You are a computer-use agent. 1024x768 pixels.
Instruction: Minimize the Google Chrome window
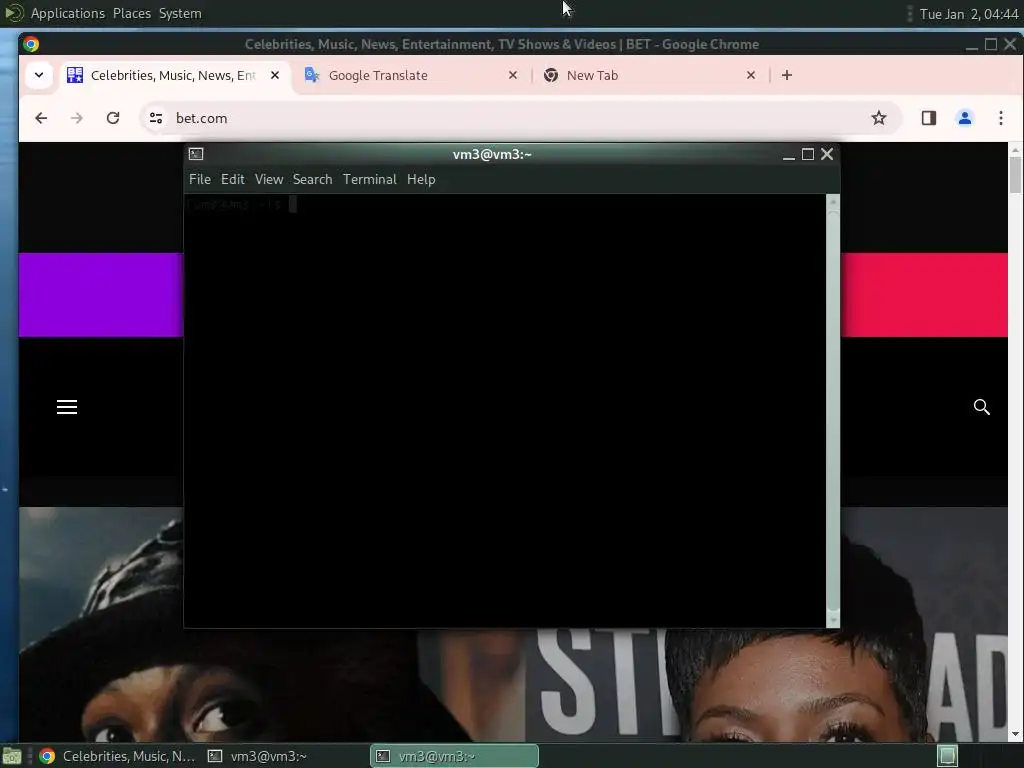(x=972, y=44)
